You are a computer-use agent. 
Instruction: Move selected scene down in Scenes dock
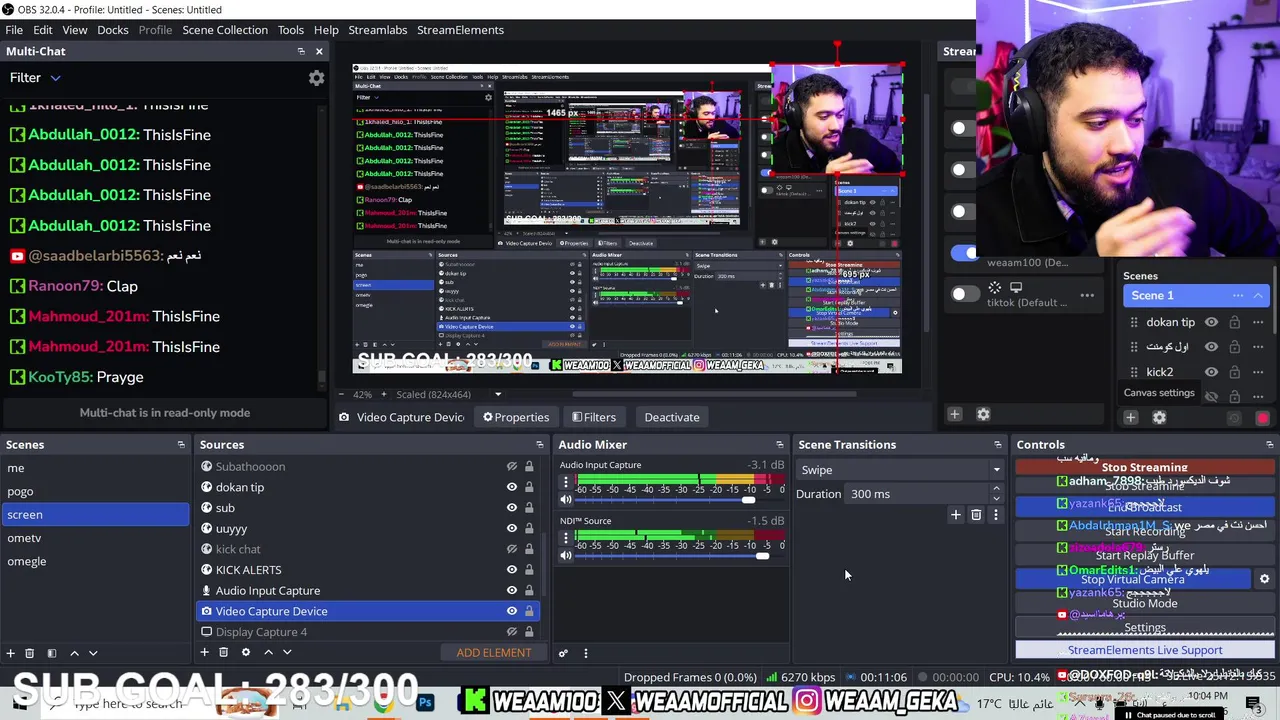tap(93, 653)
